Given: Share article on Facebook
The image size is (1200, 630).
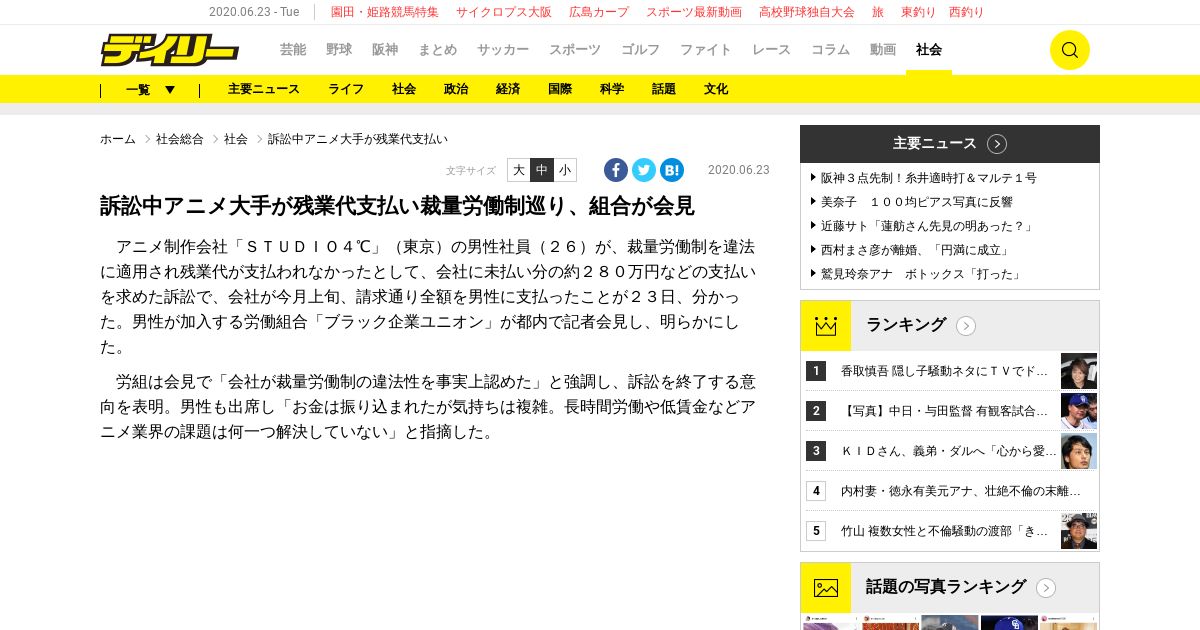Looking at the screenshot, I should [616, 170].
